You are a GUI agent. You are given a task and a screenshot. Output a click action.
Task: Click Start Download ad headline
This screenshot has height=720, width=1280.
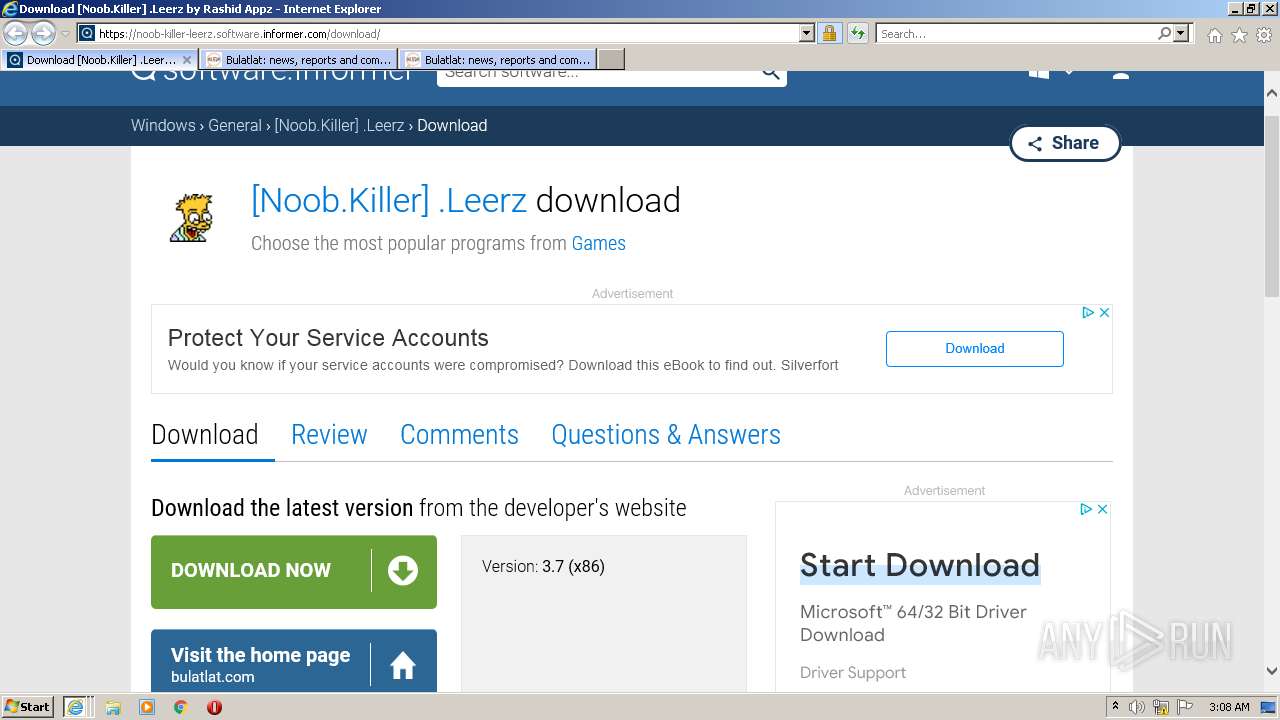tap(920, 566)
